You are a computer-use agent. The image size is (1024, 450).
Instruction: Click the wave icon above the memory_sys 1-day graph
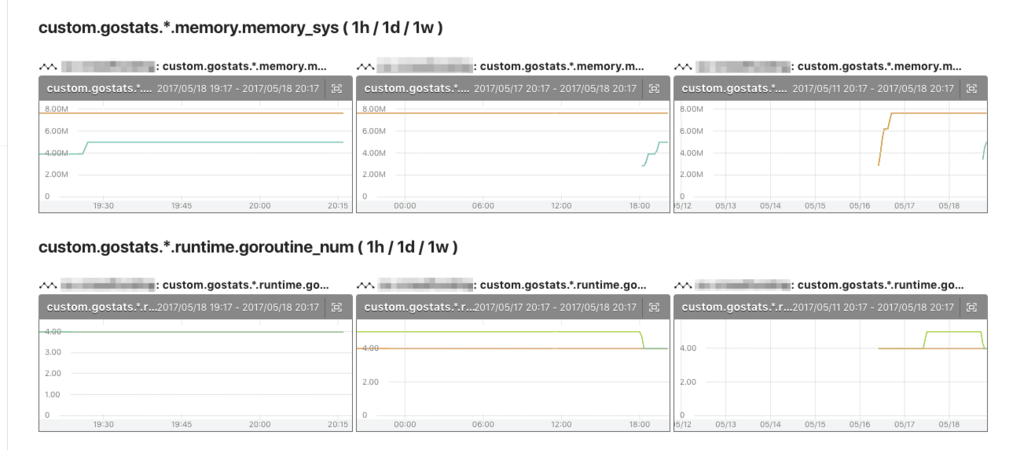365,67
